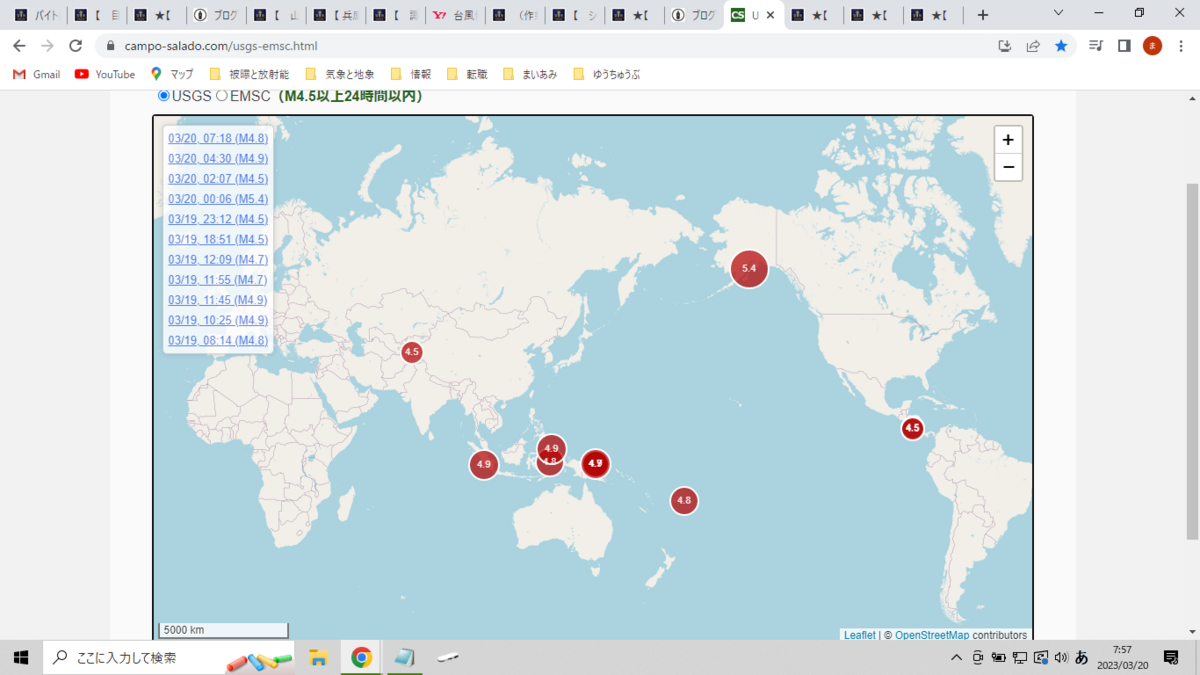
Task: Open the 03/20, 00:06 (M5.4) earthquake link
Action: coord(218,199)
